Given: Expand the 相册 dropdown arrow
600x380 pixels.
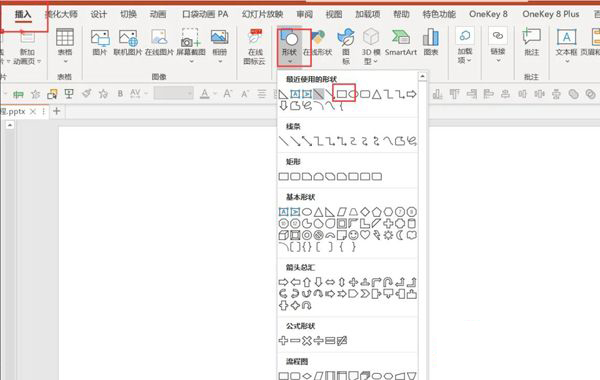Looking at the screenshot, I should coord(220,61).
